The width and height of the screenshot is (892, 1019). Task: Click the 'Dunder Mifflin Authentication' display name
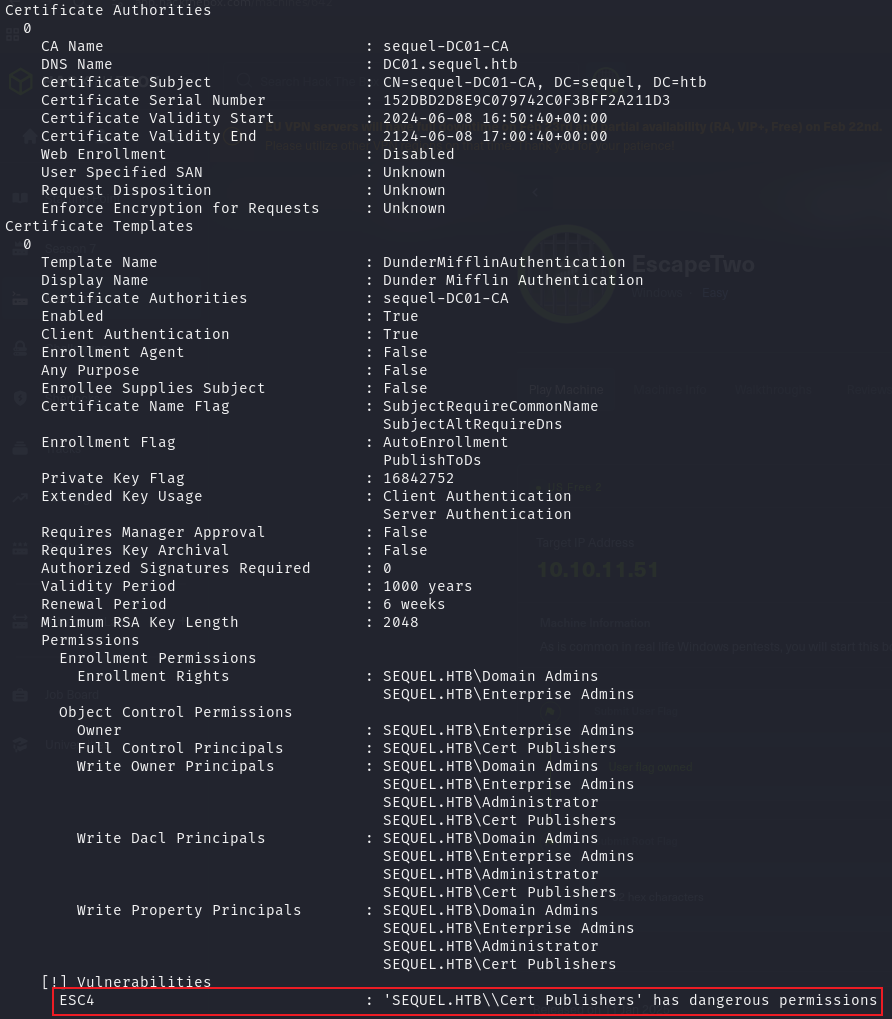coord(513,280)
